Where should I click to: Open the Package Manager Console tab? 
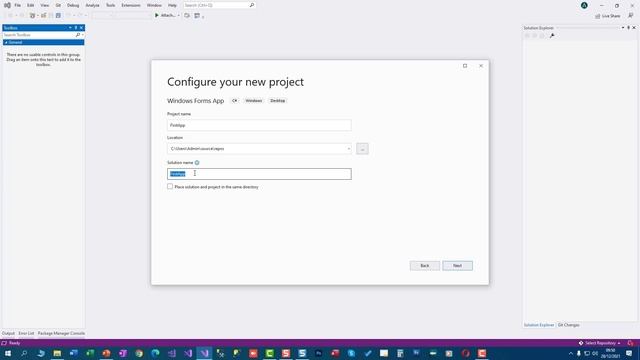[61, 333]
